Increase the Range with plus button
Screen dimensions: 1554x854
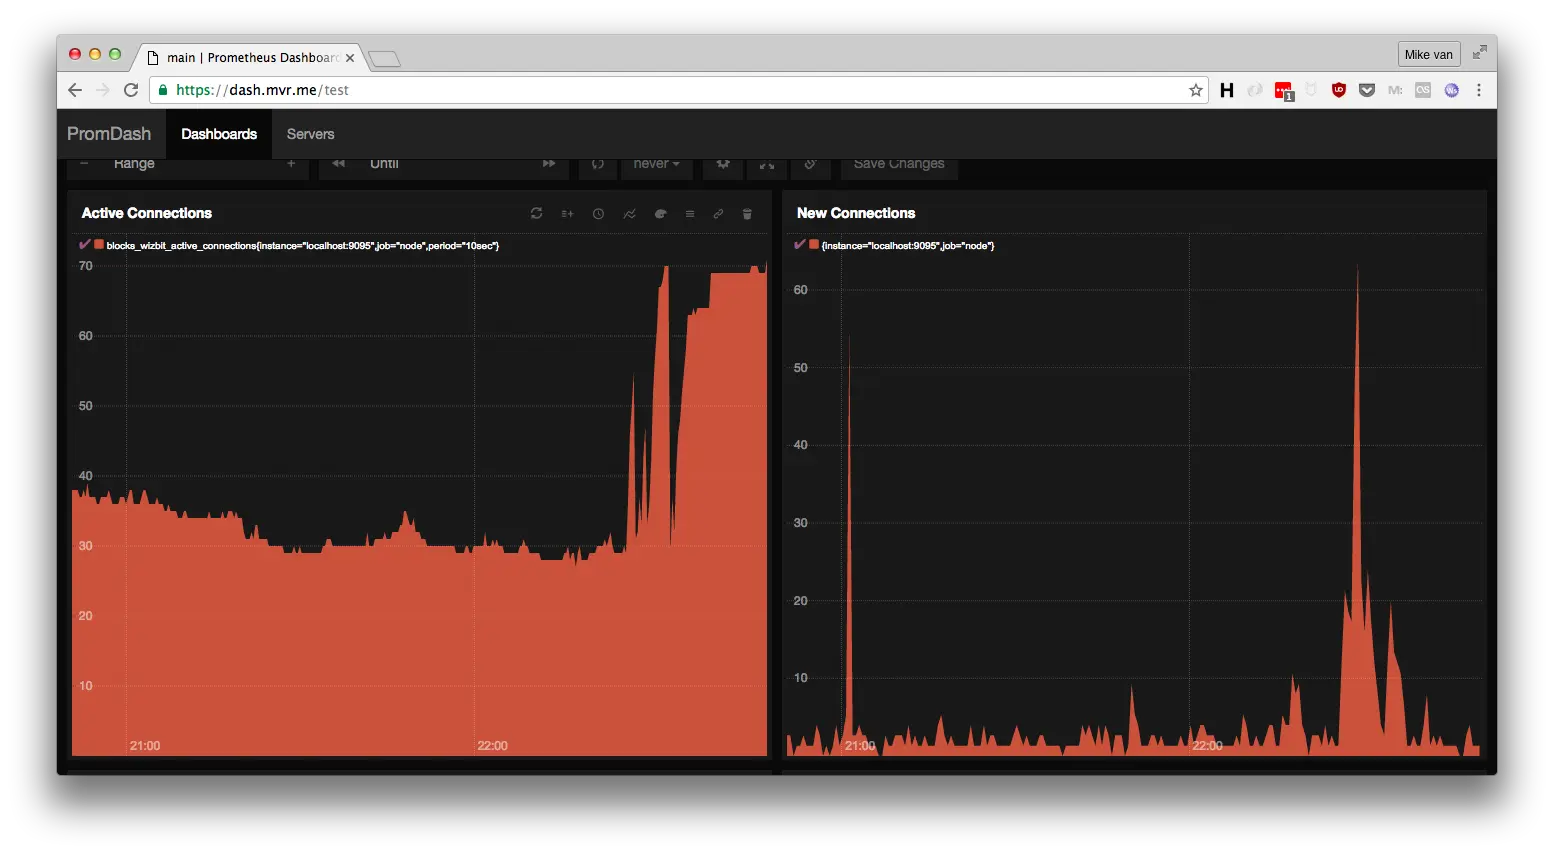(x=291, y=164)
